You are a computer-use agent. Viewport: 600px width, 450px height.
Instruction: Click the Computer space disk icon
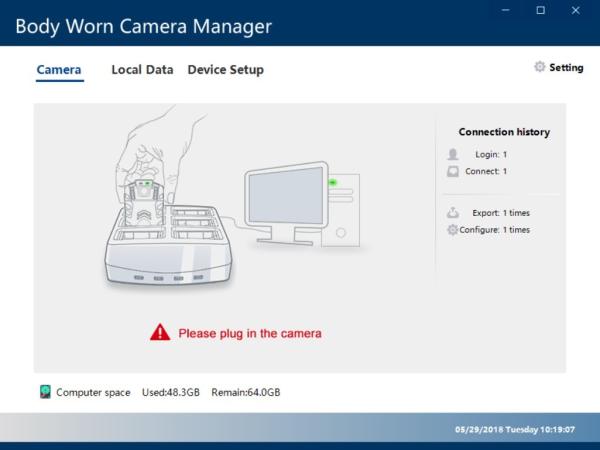tap(45, 392)
